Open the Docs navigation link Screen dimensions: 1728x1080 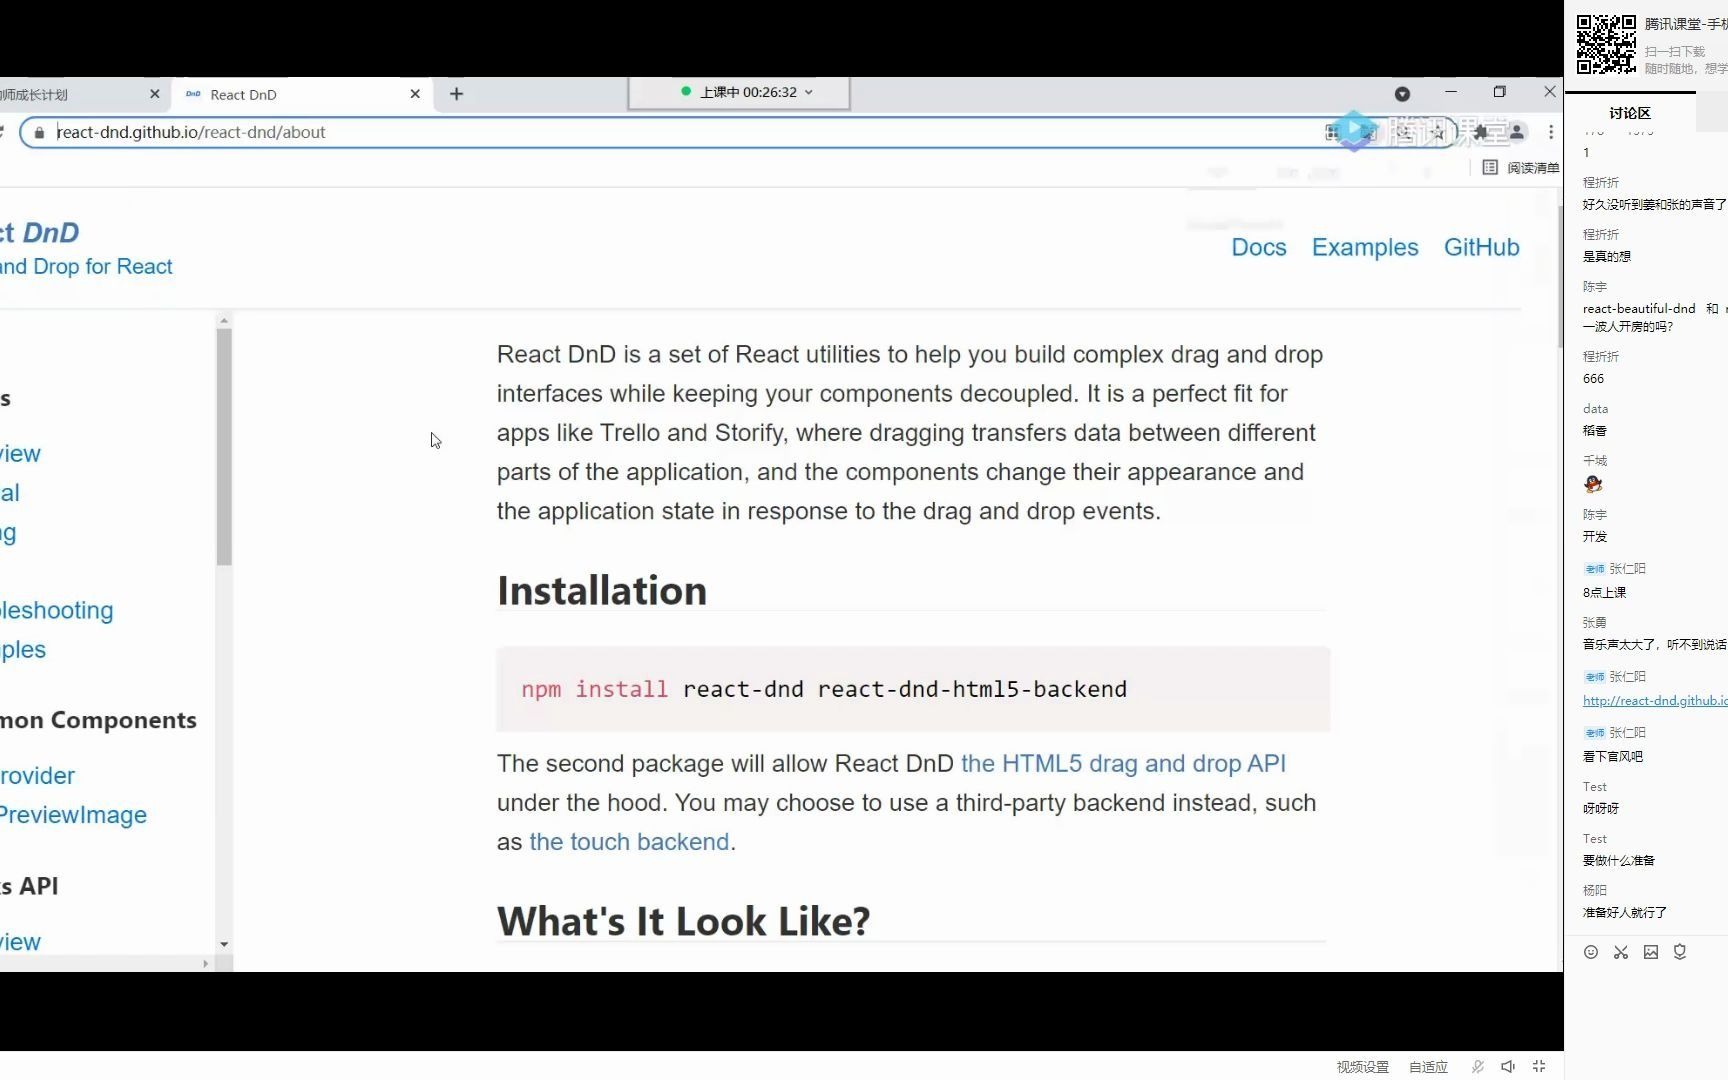(x=1259, y=247)
